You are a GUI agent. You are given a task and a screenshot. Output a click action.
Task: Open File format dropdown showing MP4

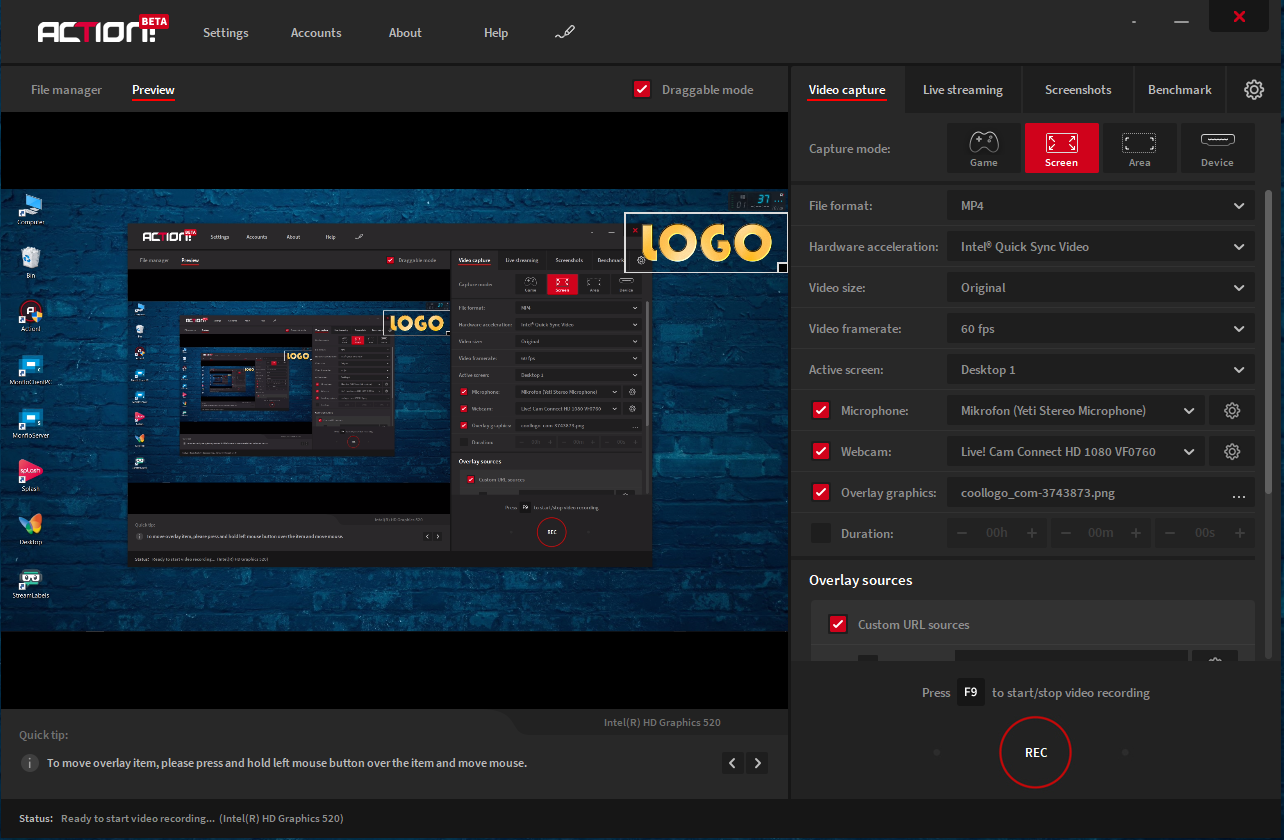point(1101,205)
